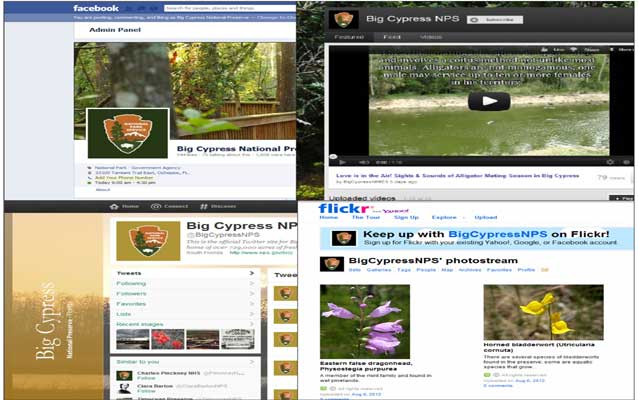Open the Tweets row in Twitter sidebar
The height and width of the screenshot is (400, 638).
(185, 273)
